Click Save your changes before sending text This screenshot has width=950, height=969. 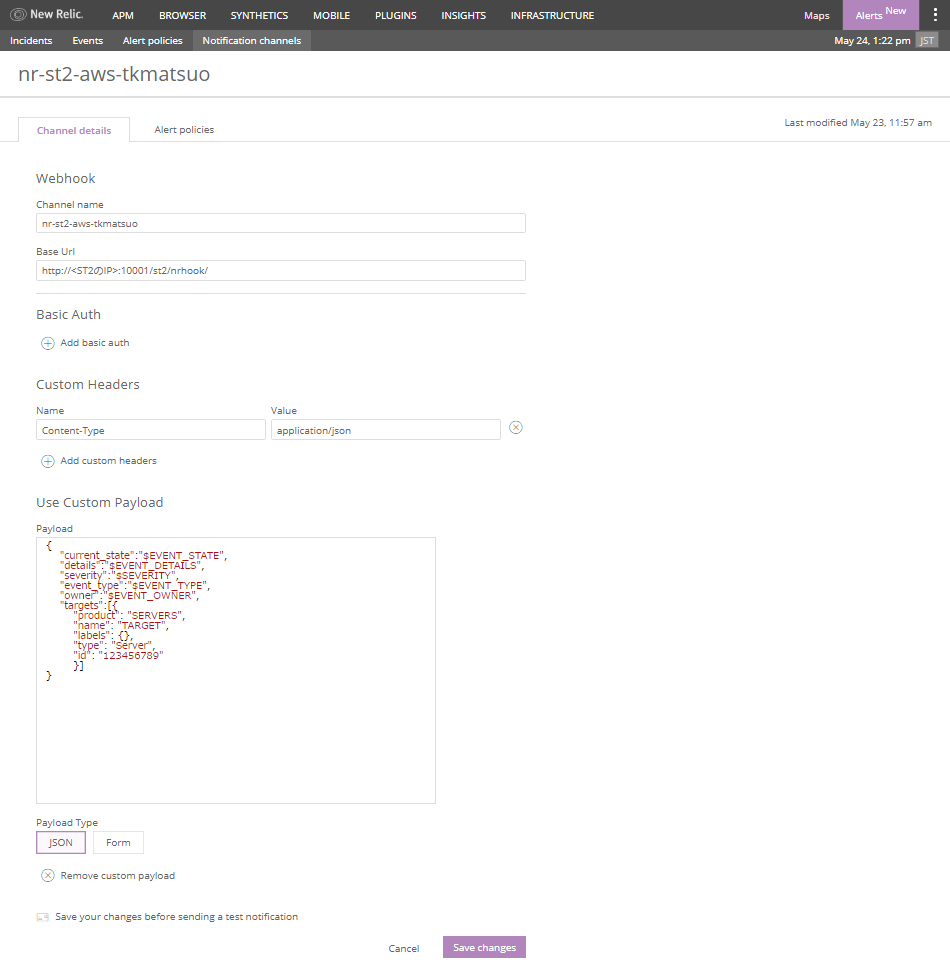click(176, 916)
